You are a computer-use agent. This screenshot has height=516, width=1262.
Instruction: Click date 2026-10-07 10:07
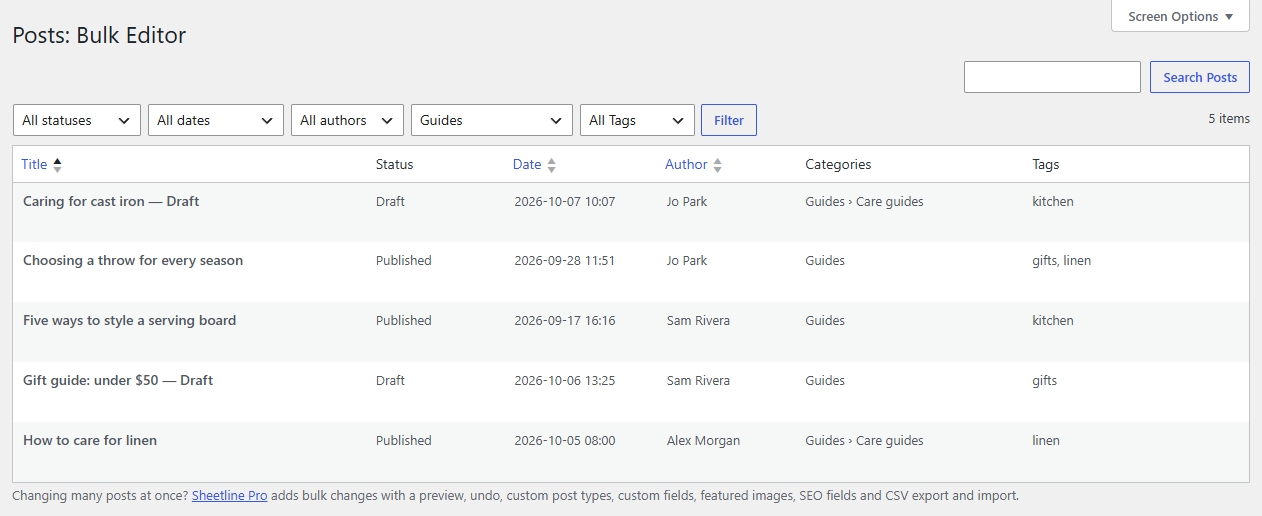[565, 201]
